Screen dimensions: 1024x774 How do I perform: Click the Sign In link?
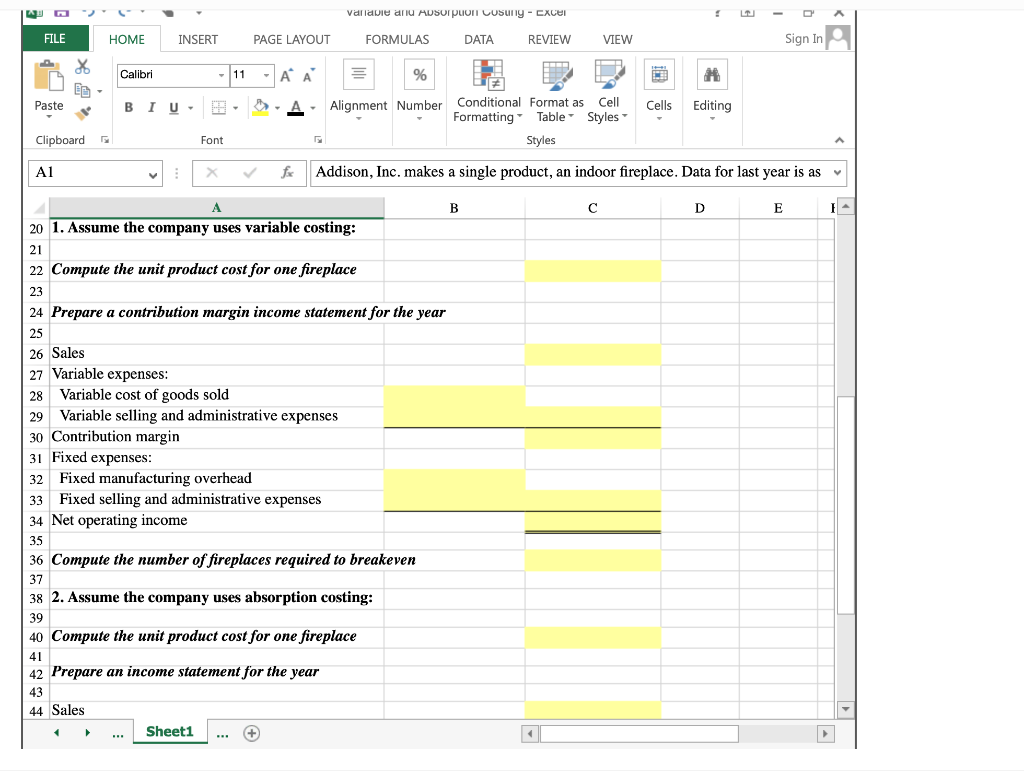click(803, 39)
